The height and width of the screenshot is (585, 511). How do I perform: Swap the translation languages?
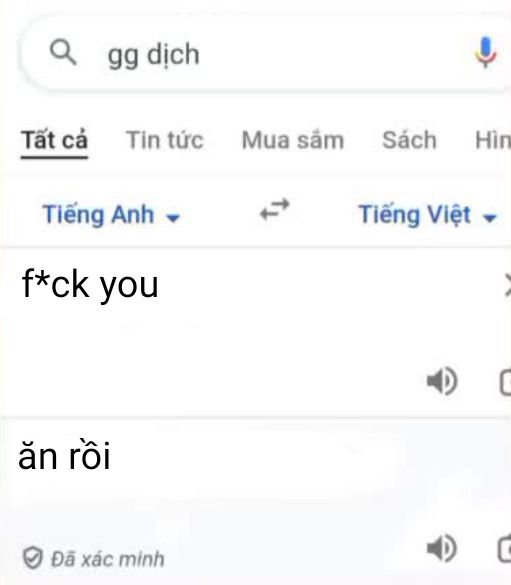(275, 209)
